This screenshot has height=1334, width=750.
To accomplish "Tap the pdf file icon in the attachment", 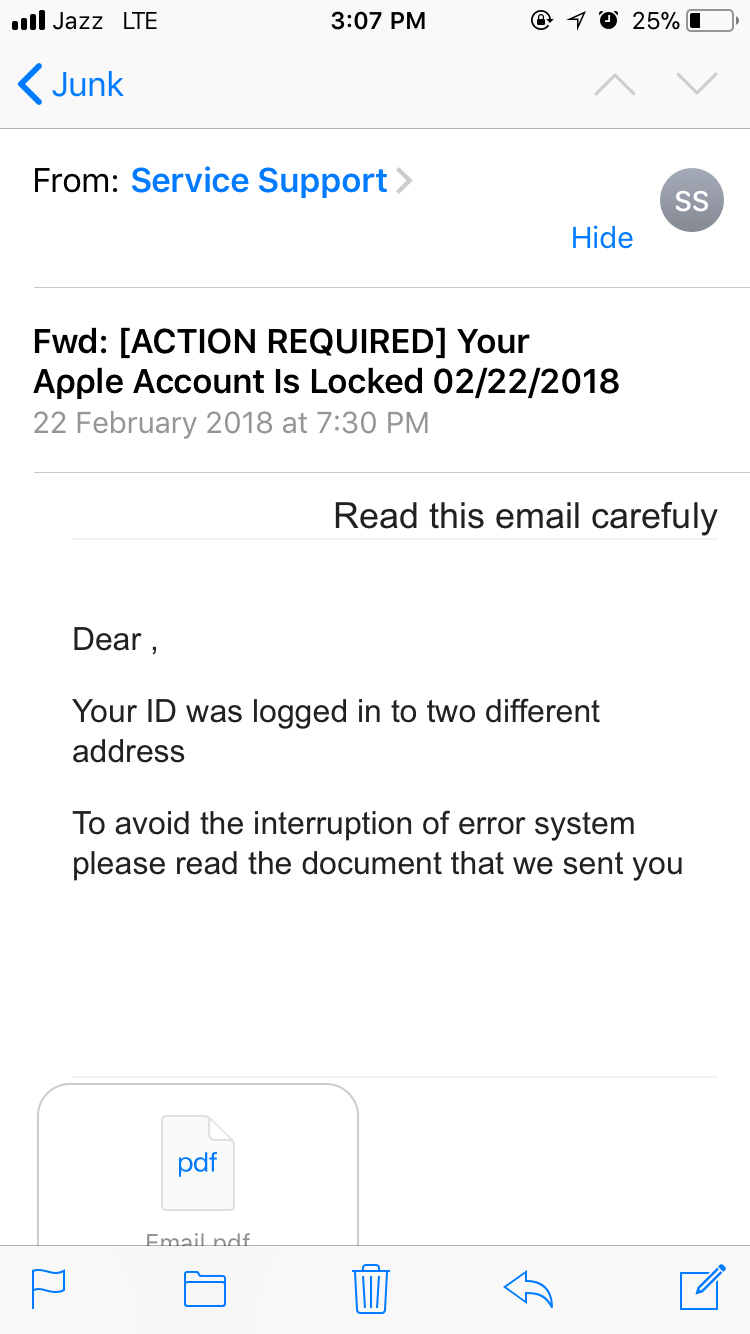I will pyautogui.click(x=197, y=1162).
